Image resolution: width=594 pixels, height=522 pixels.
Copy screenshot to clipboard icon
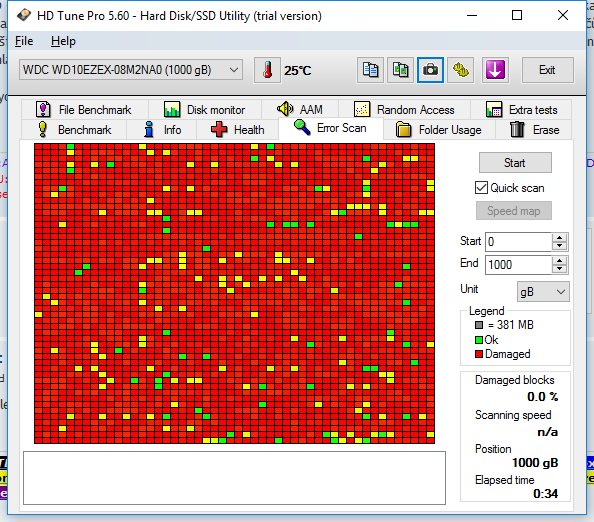[400, 70]
